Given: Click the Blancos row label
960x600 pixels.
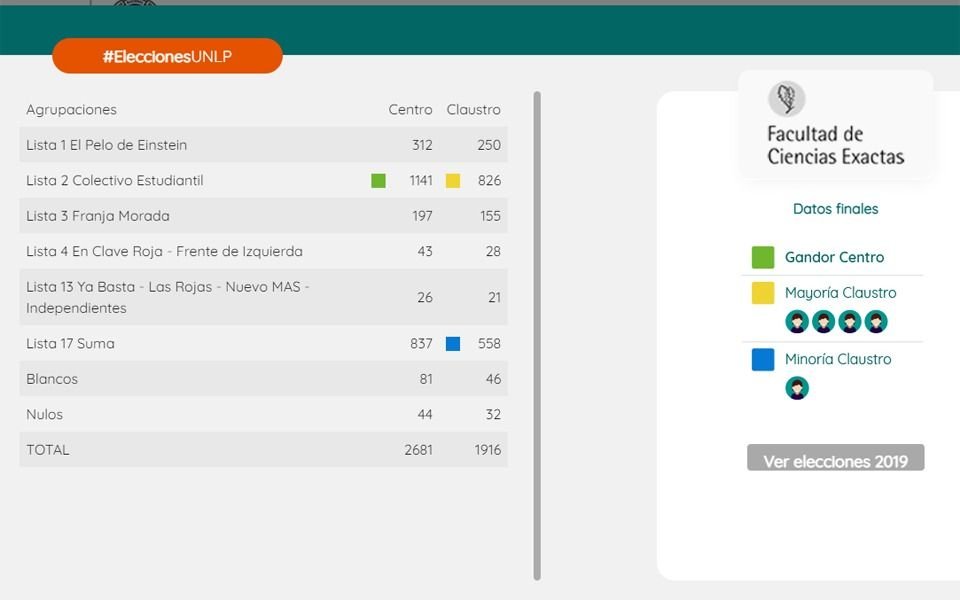Looking at the screenshot, I should tap(51, 379).
